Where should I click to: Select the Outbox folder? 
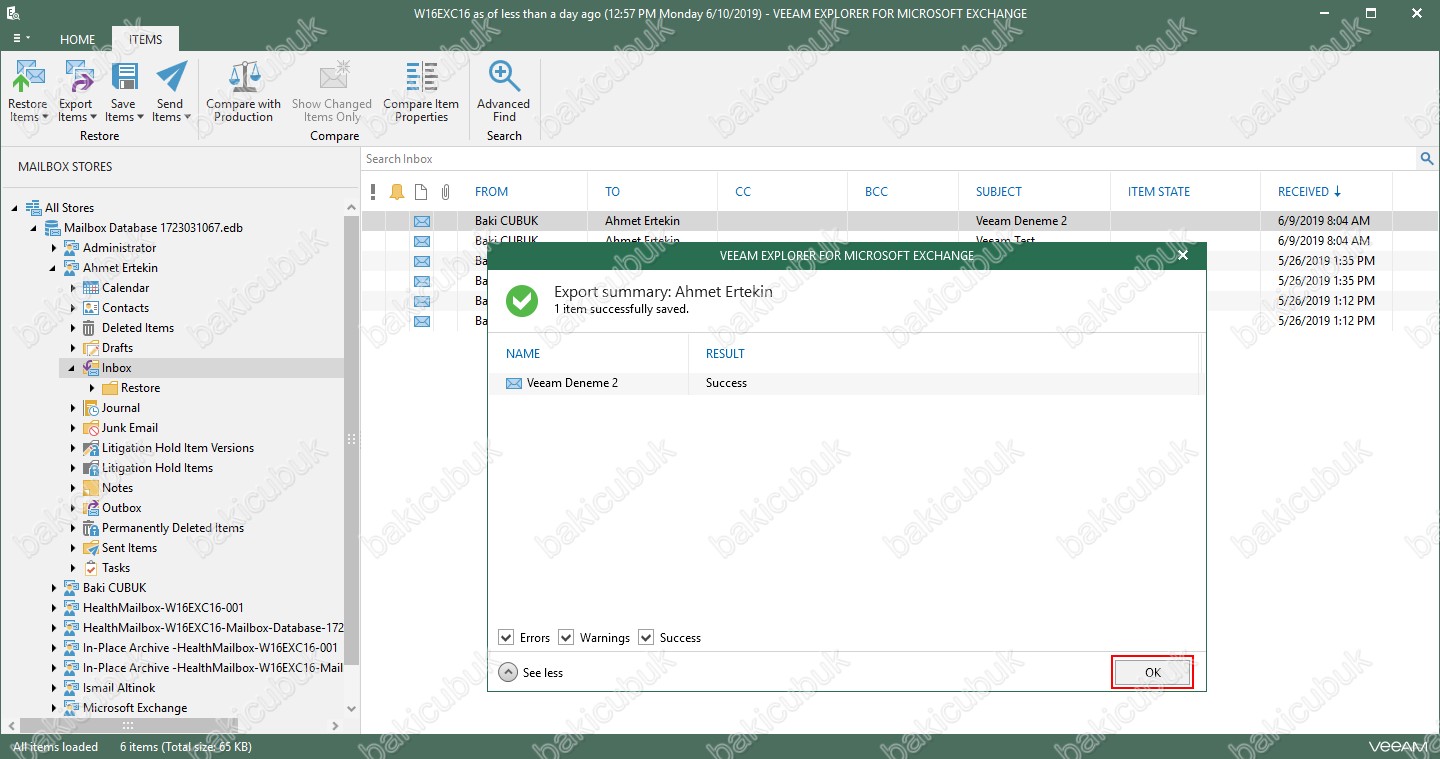[122, 508]
